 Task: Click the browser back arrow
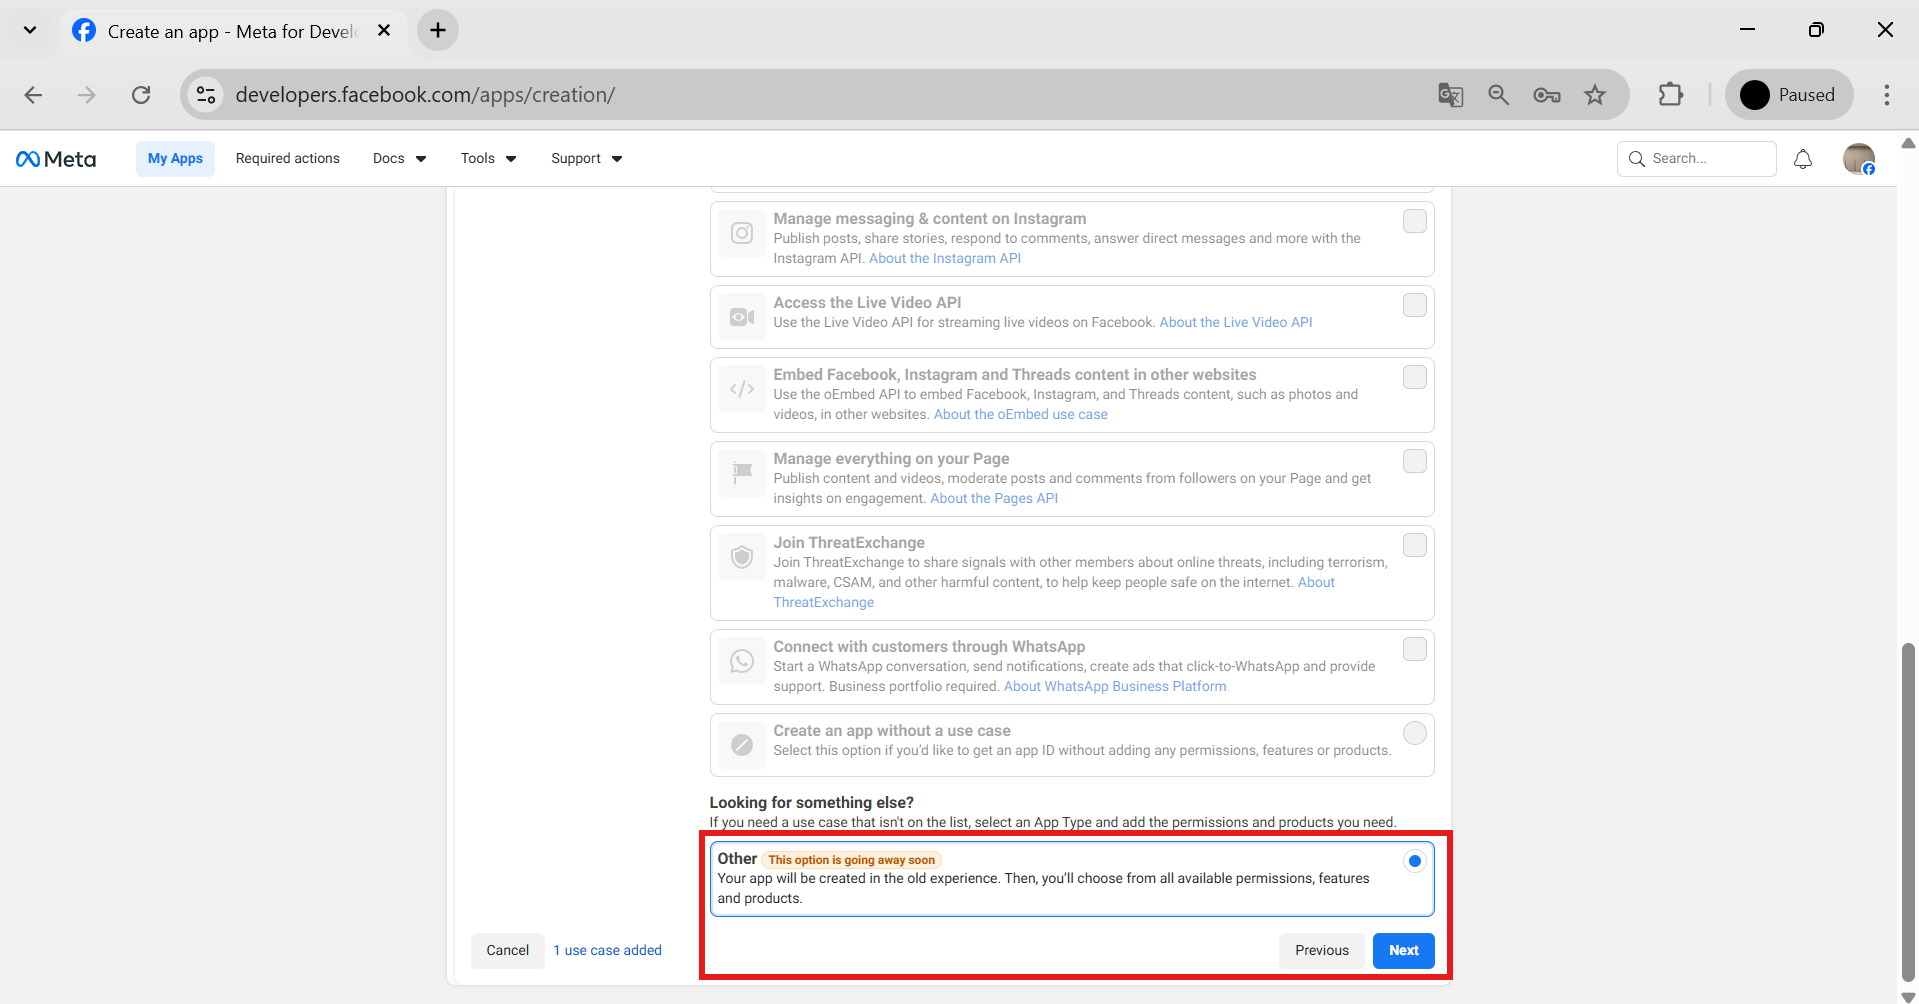(x=33, y=95)
